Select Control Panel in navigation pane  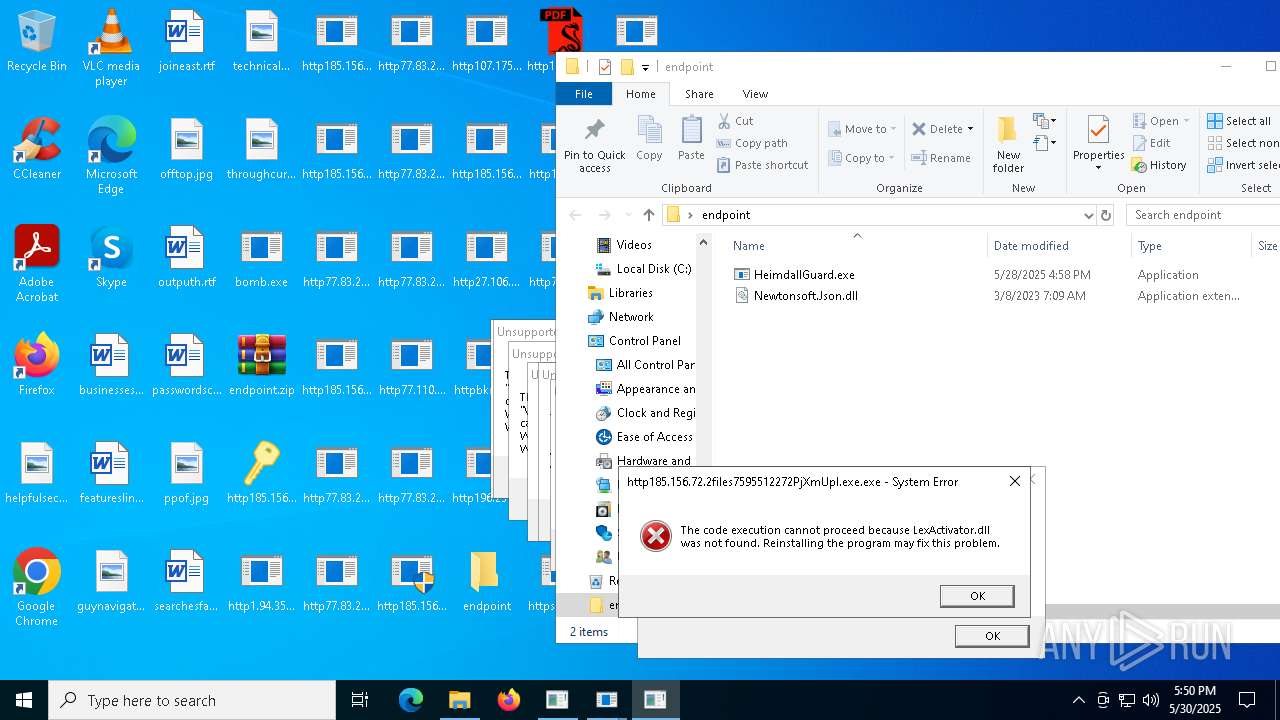coord(634,341)
